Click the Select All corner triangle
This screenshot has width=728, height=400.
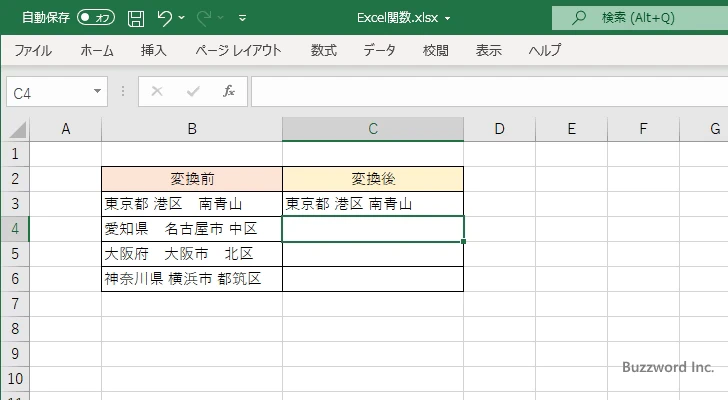click(16, 129)
